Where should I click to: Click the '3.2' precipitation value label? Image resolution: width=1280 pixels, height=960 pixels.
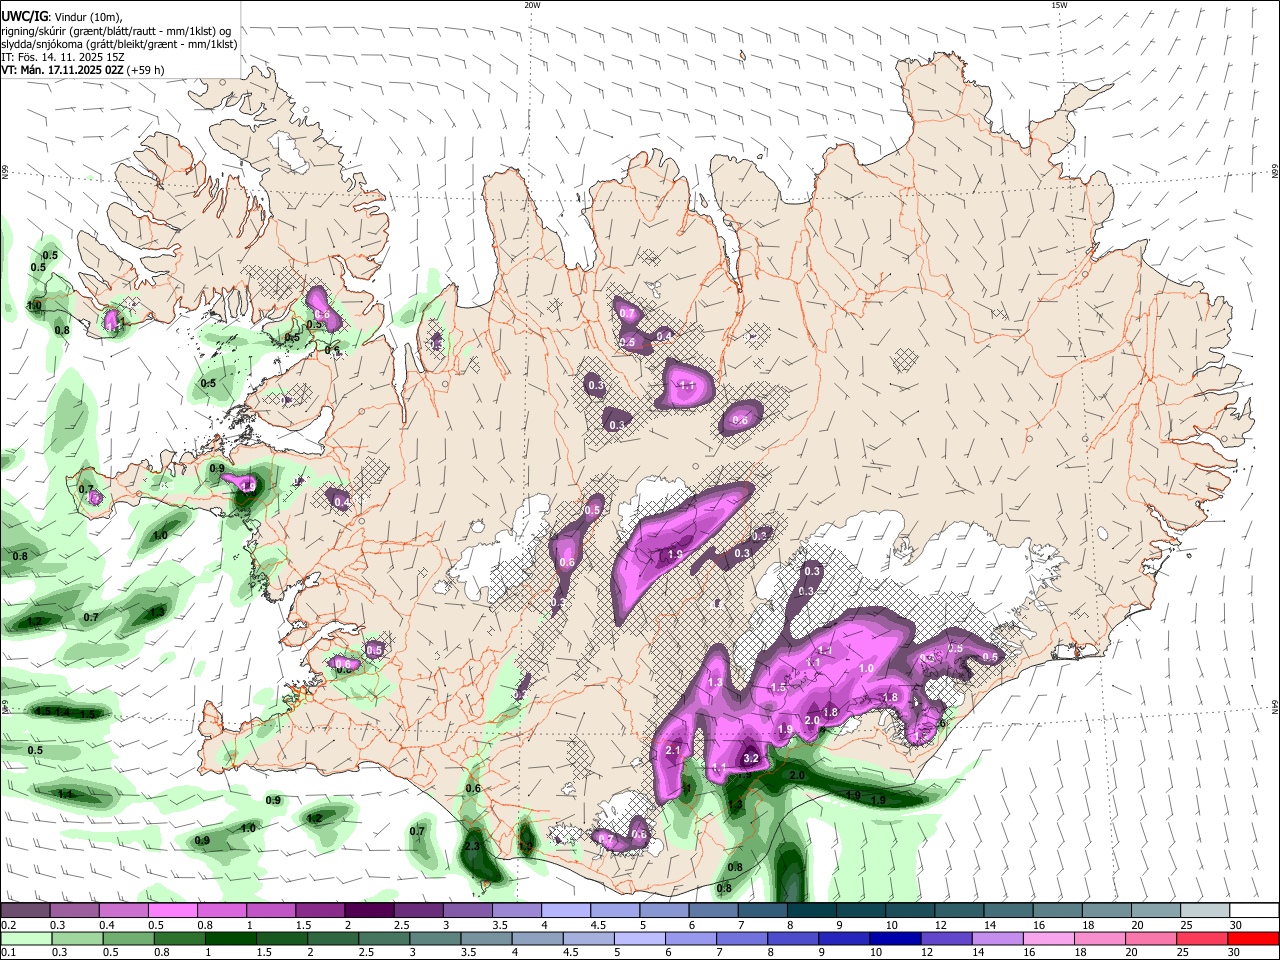pos(752,760)
